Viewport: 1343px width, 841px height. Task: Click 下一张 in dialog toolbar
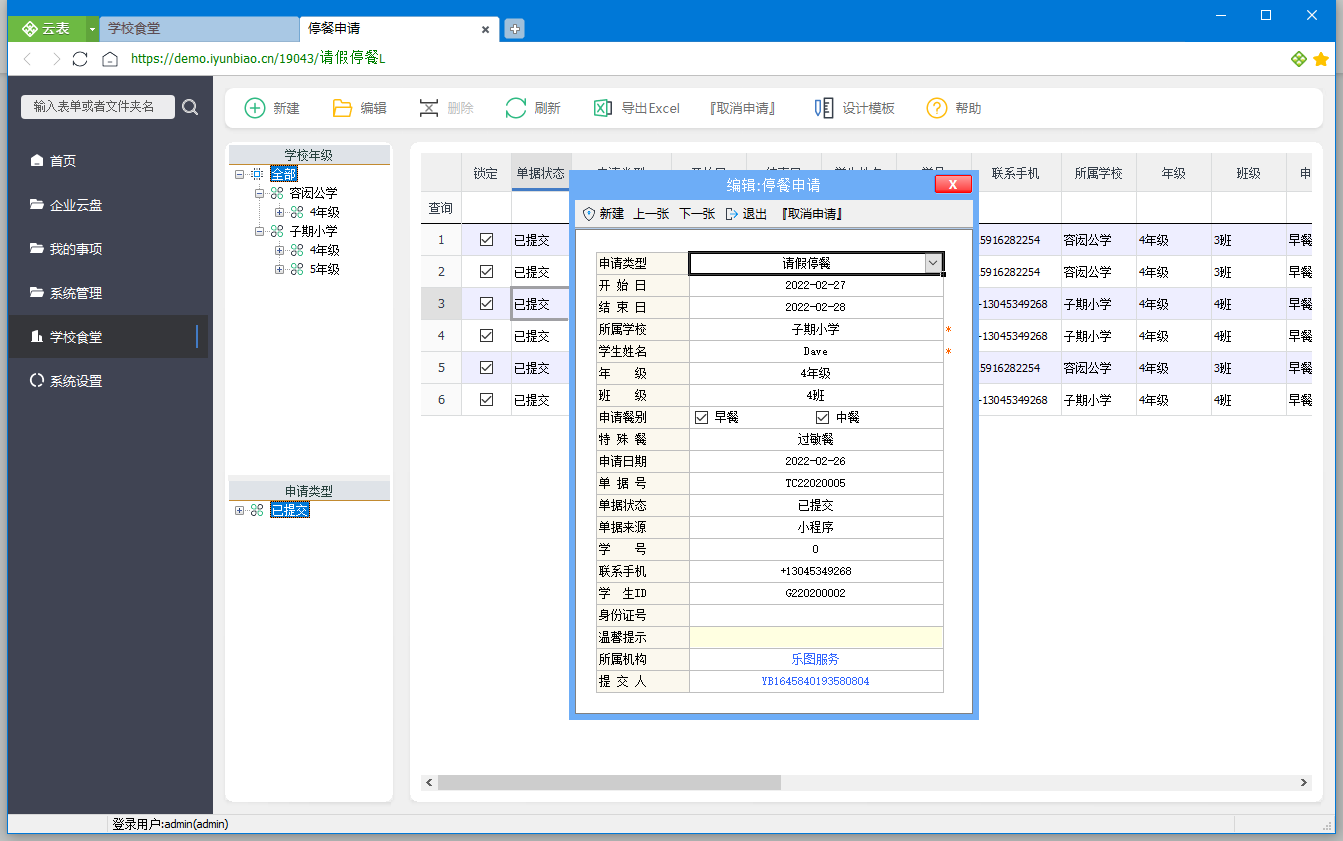tap(697, 214)
